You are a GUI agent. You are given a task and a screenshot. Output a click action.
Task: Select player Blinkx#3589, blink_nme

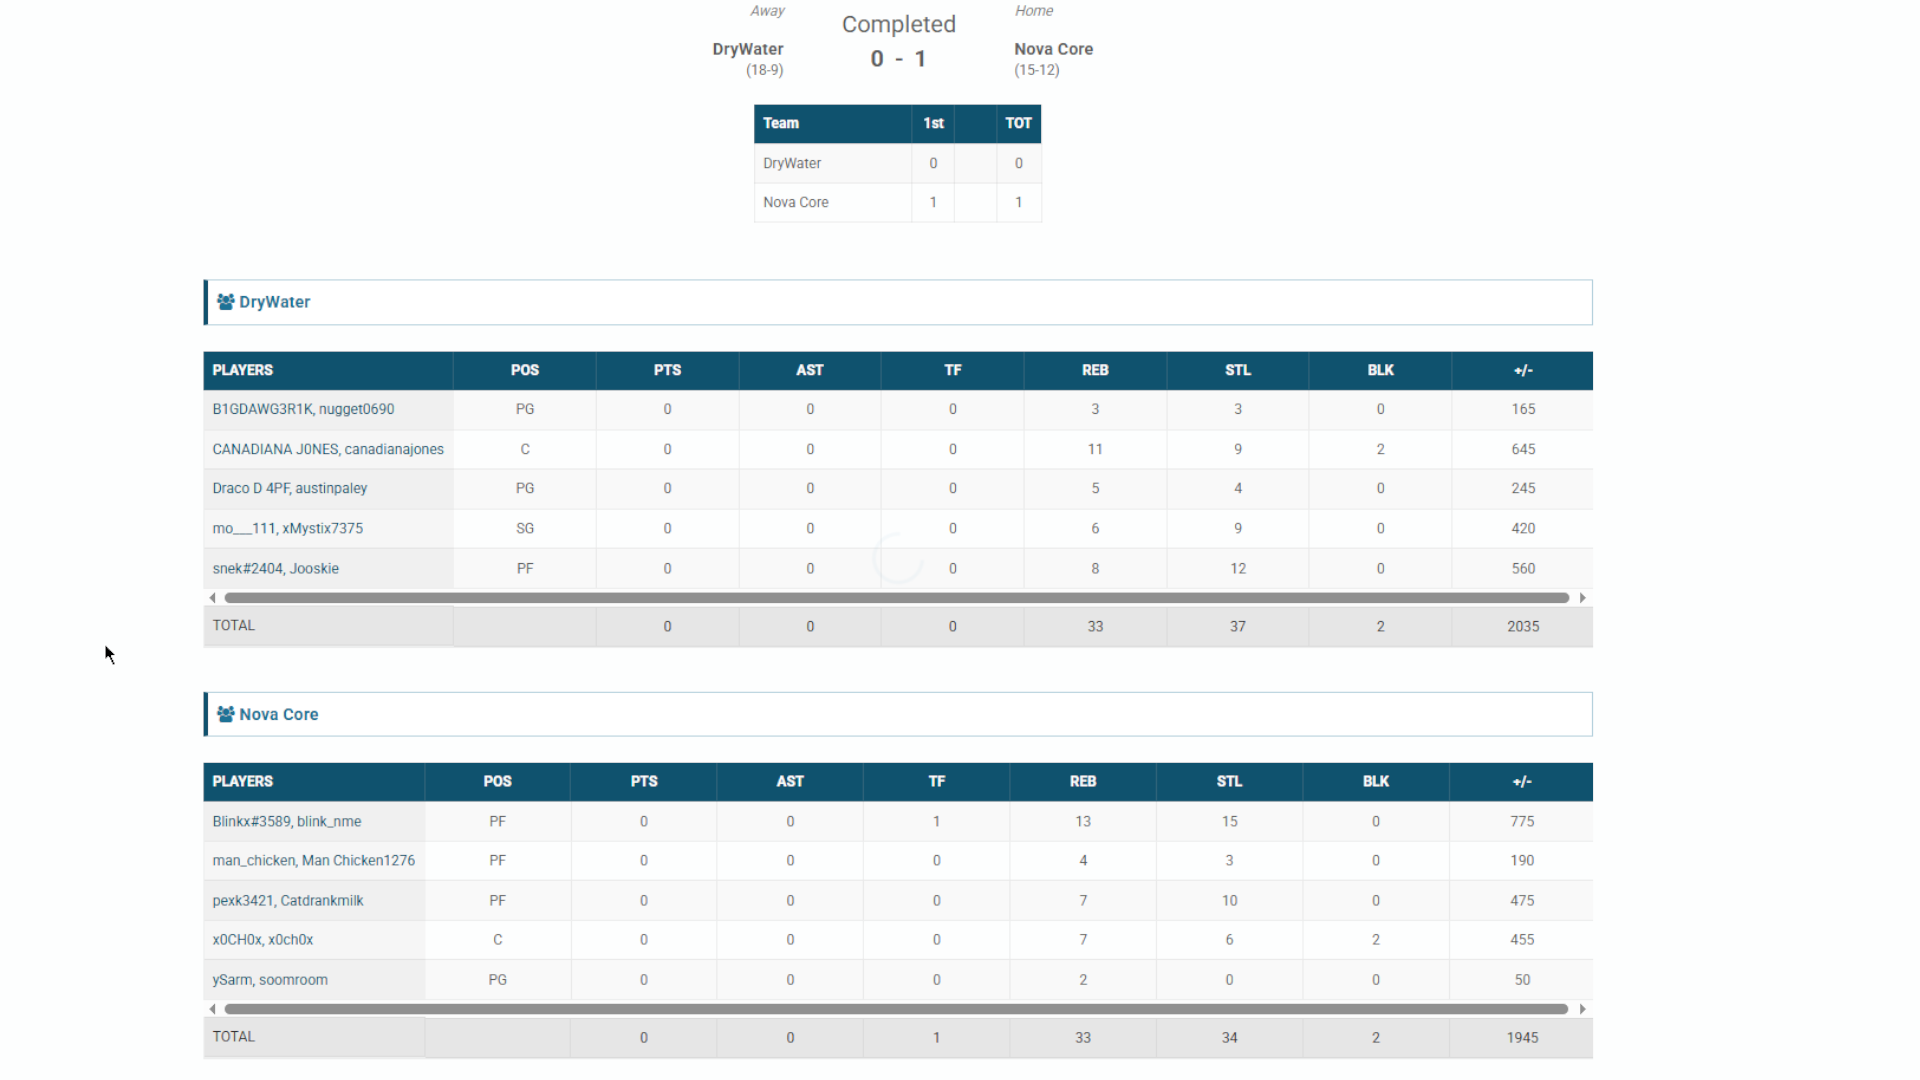click(286, 821)
